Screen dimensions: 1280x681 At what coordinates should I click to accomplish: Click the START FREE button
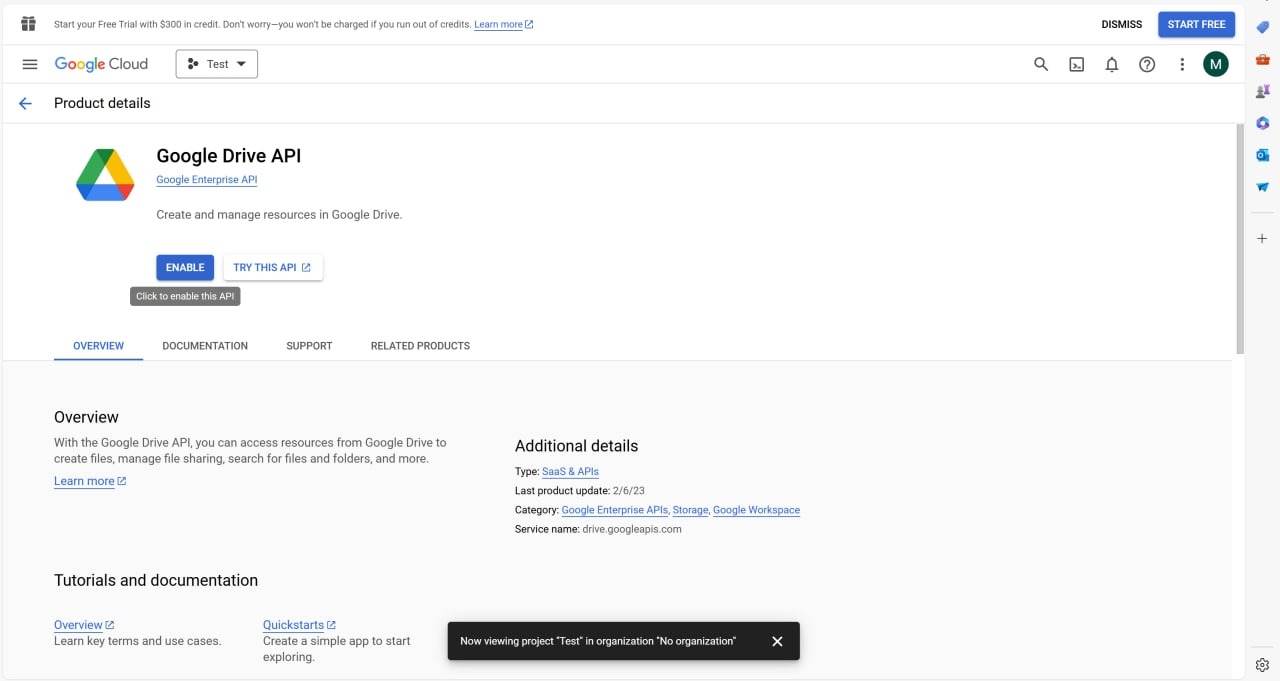pyautogui.click(x=1196, y=24)
